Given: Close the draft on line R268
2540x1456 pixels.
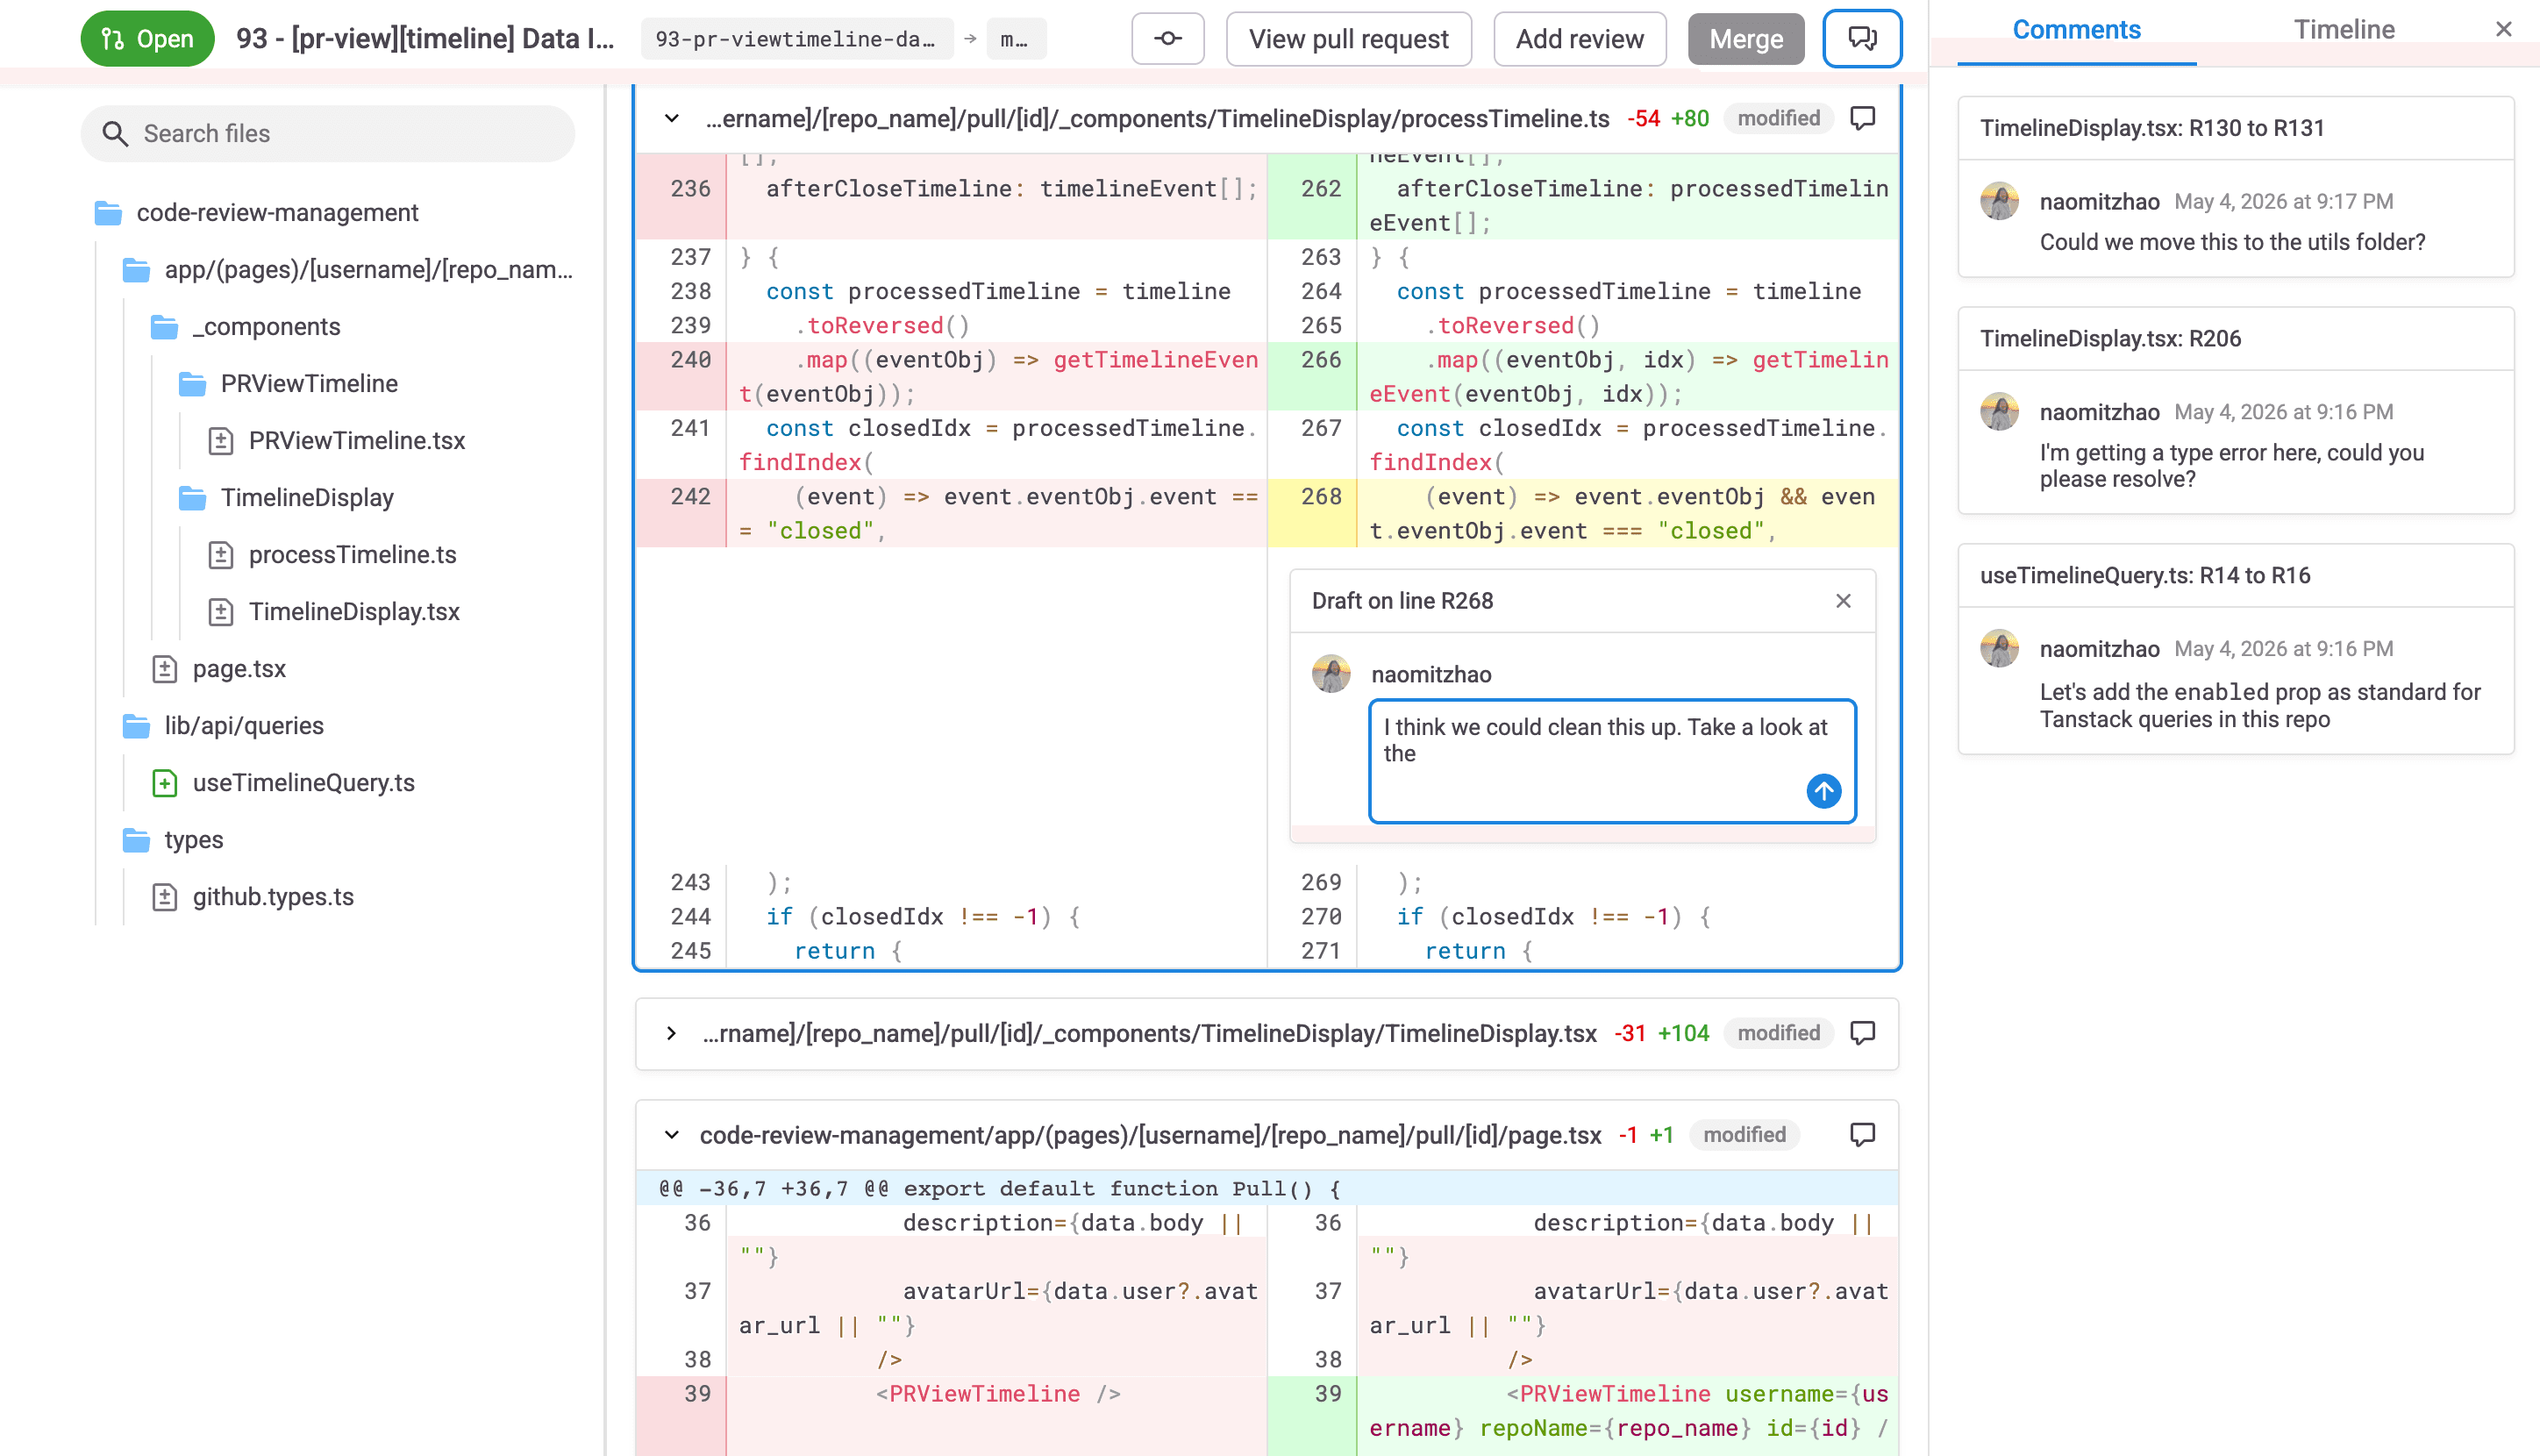Looking at the screenshot, I should point(1843,601).
